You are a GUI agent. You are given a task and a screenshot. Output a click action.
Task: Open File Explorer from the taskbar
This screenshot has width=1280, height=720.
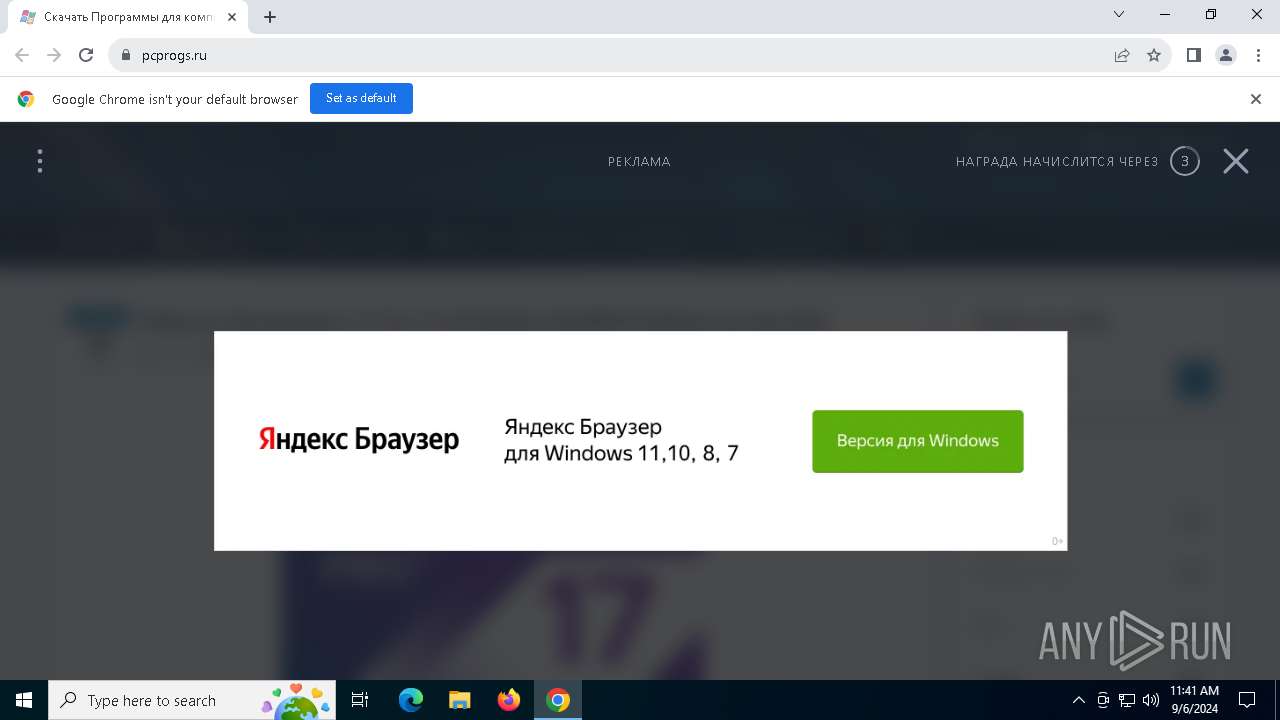click(459, 700)
